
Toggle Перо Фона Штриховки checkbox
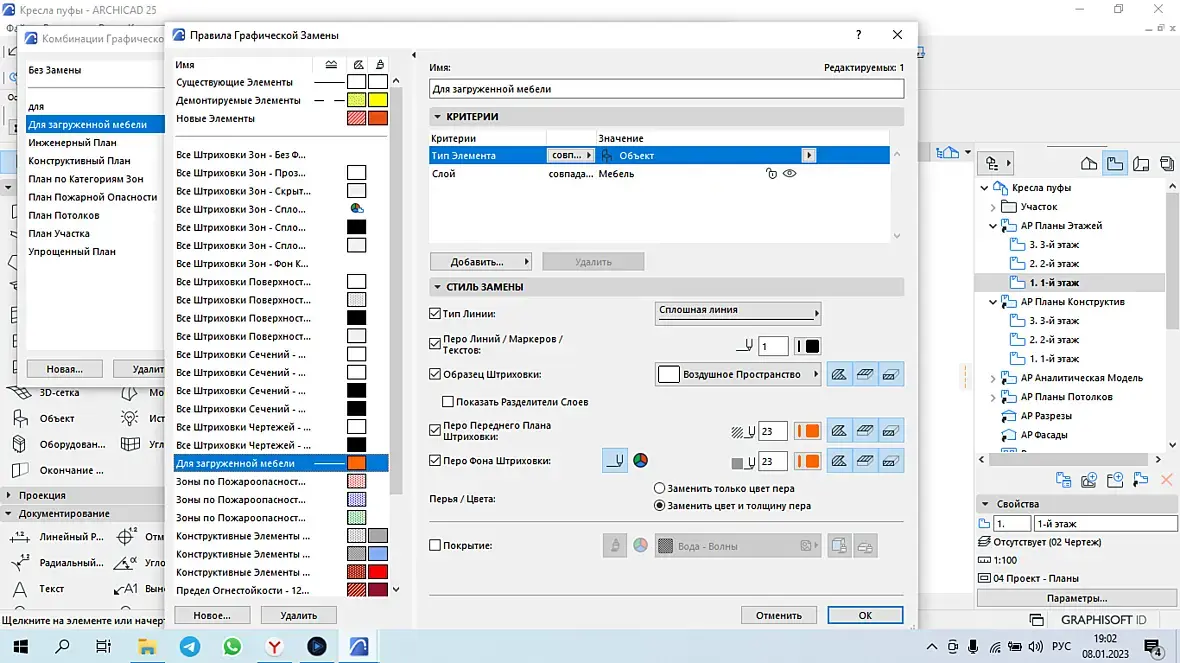tap(435, 461)
